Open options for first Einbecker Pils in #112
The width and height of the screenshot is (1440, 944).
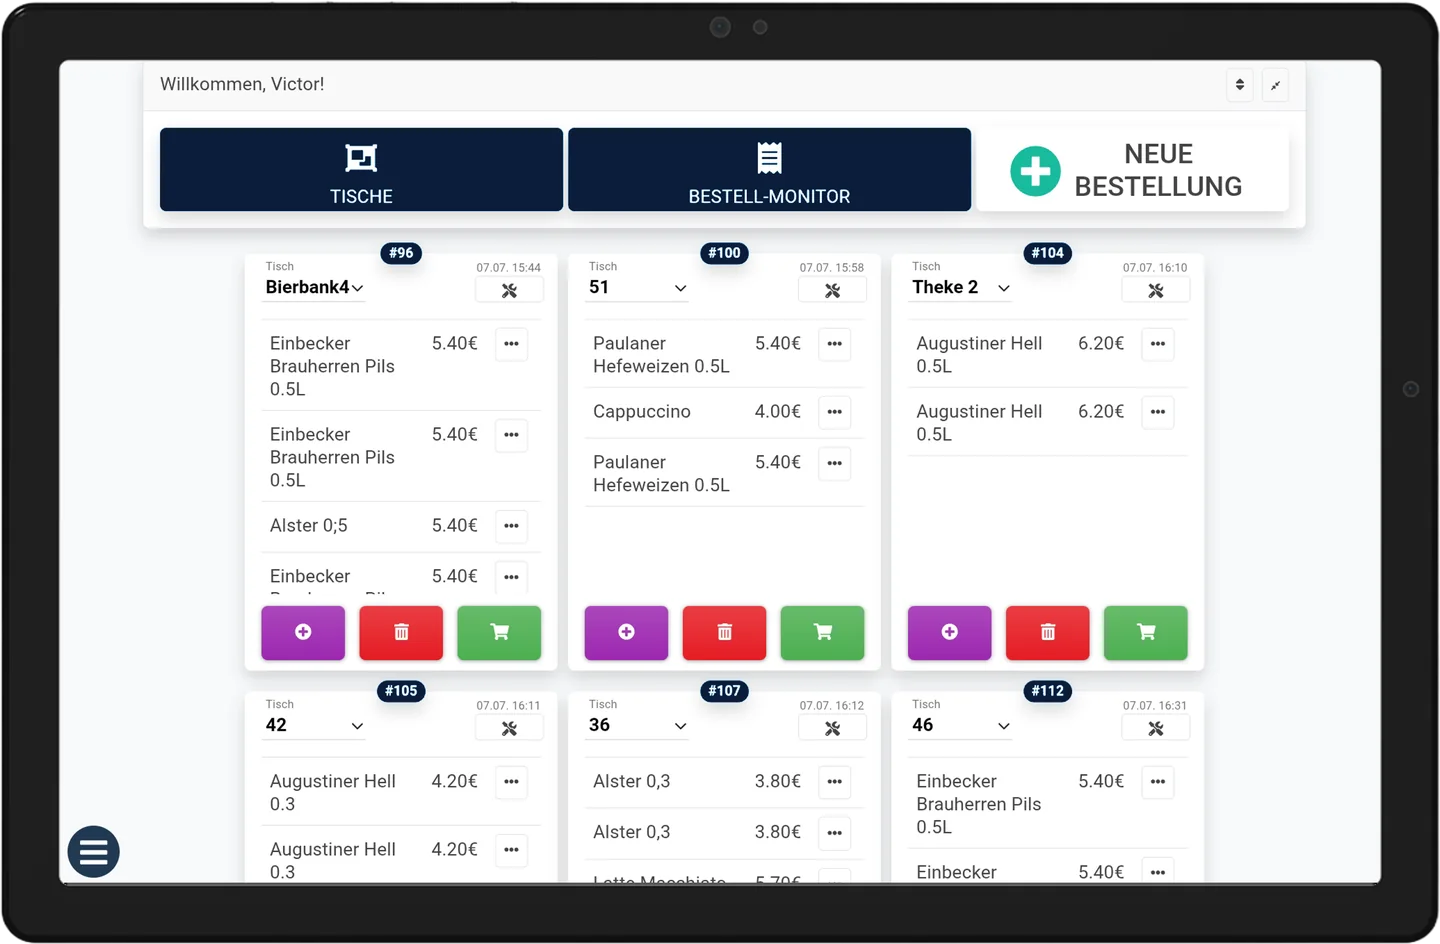tap(1158, 782)
